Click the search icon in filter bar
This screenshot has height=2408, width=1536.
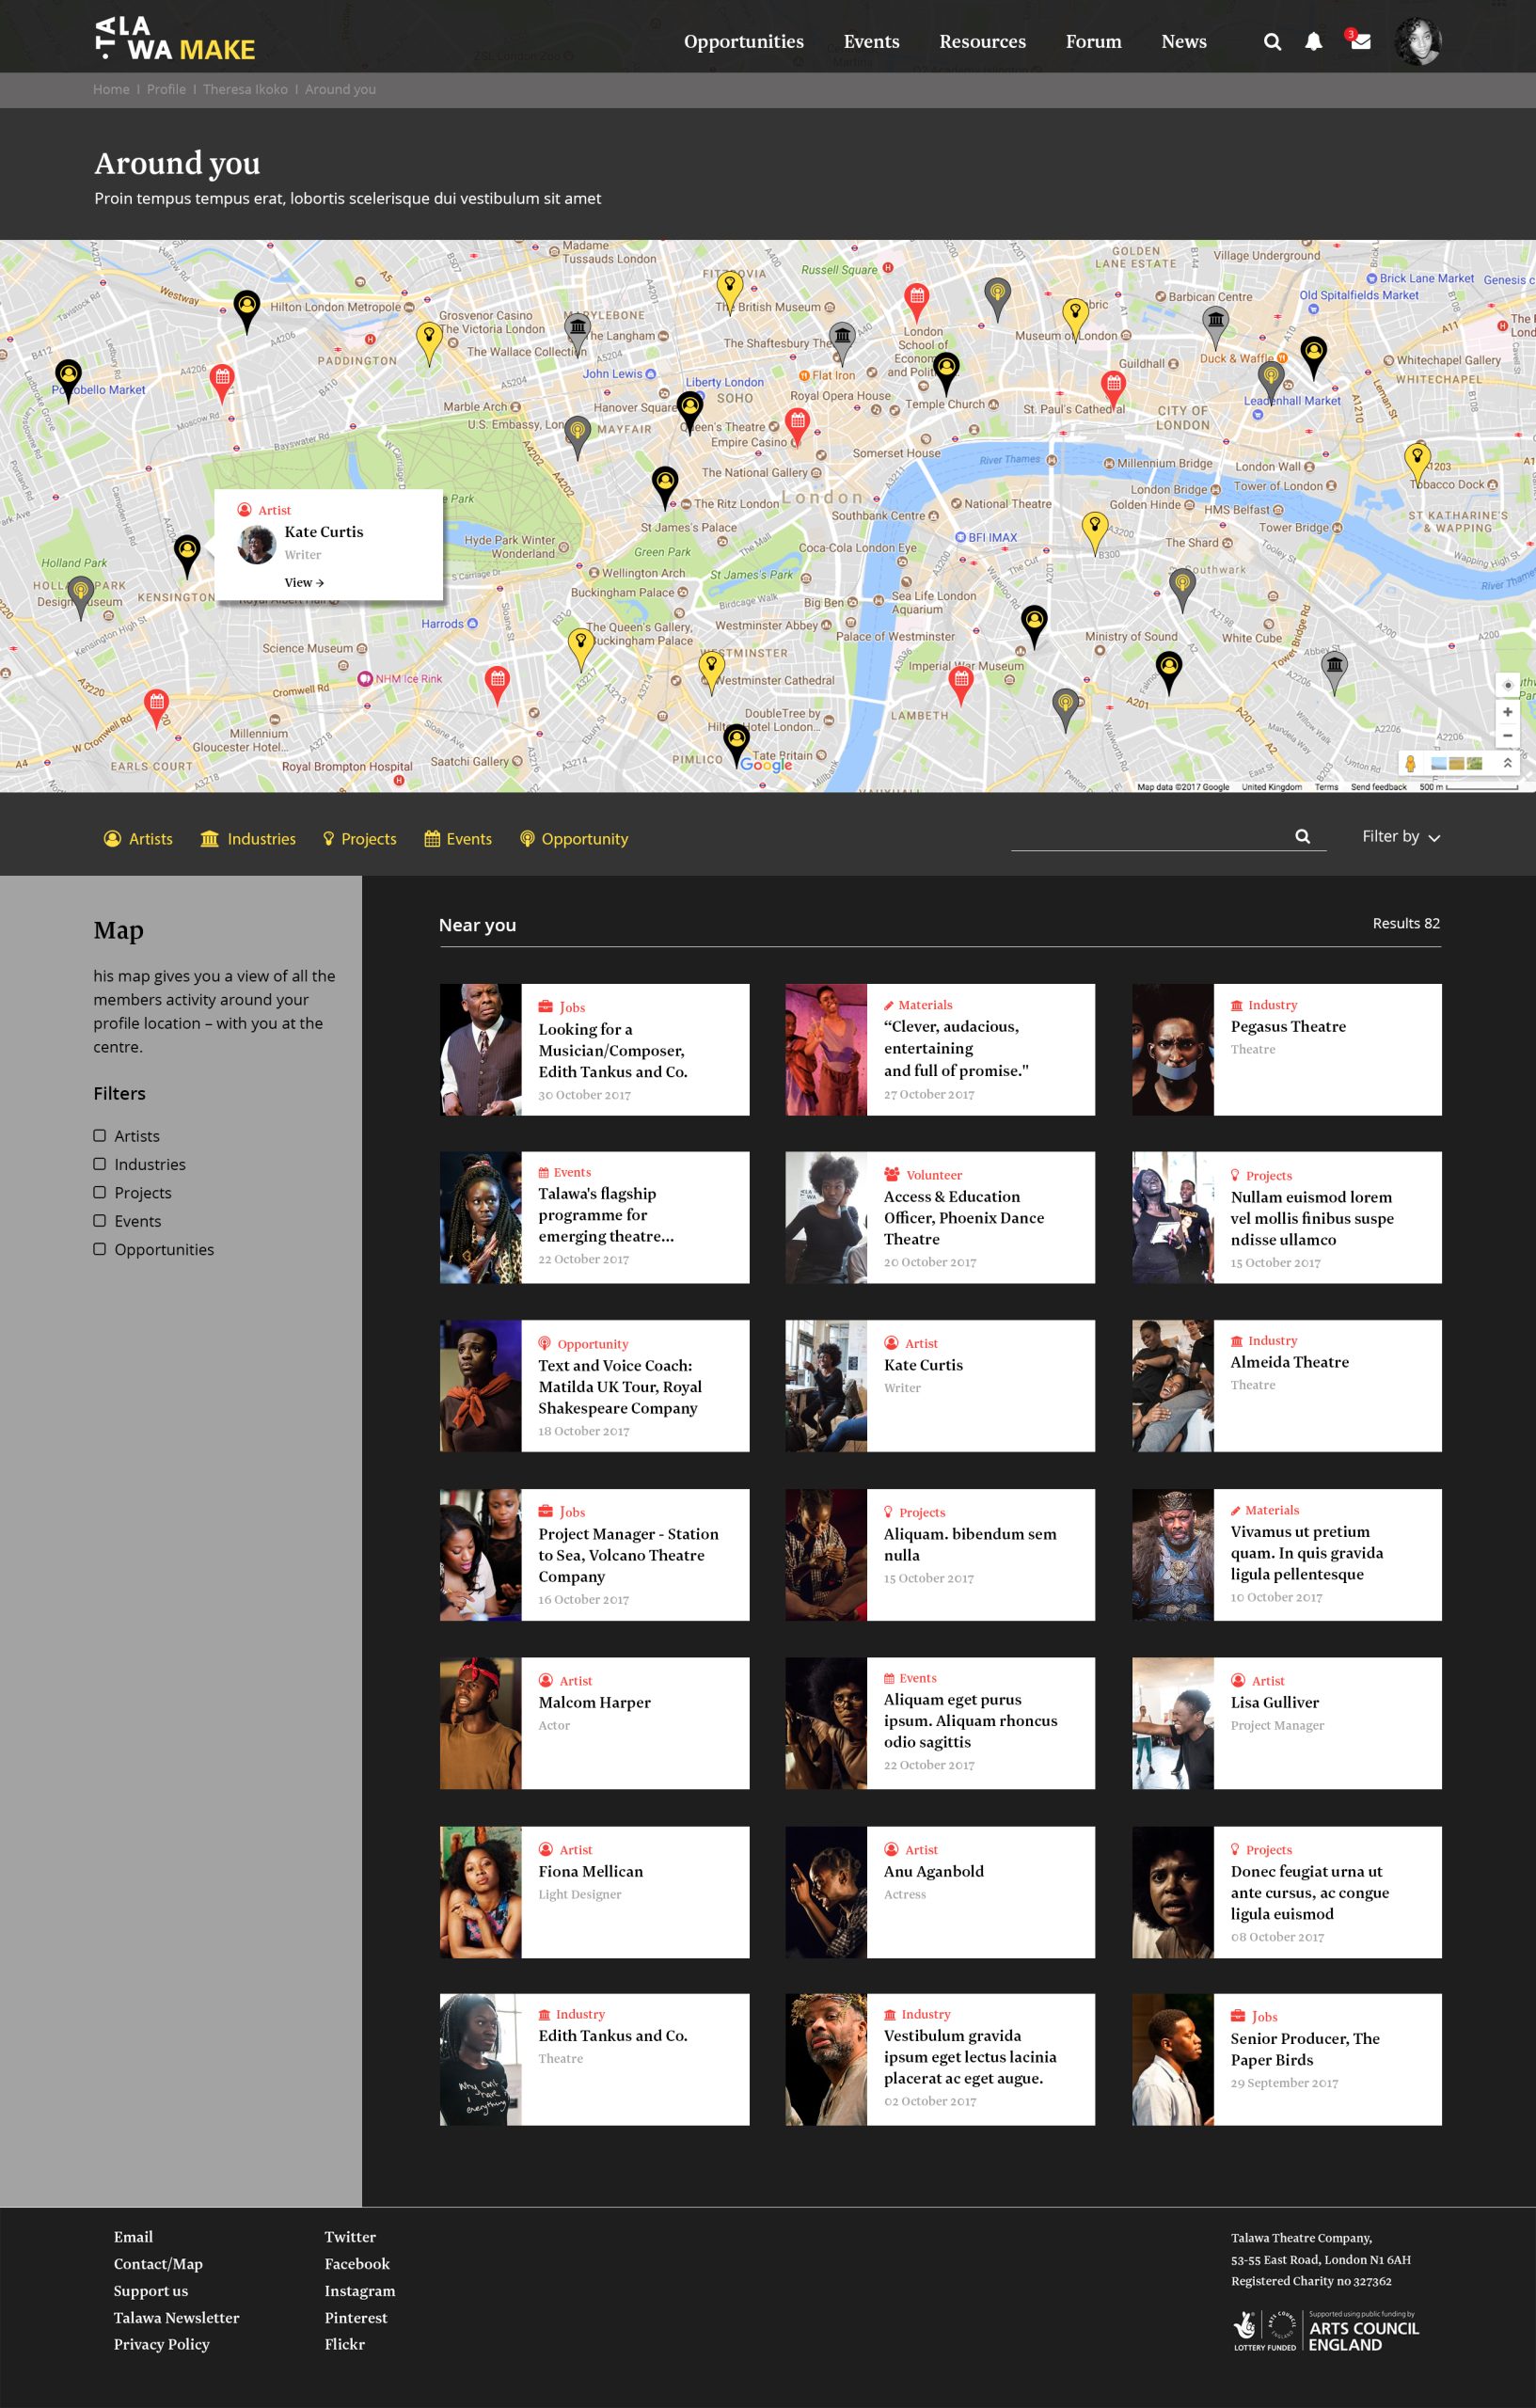tap(1302, 836)
